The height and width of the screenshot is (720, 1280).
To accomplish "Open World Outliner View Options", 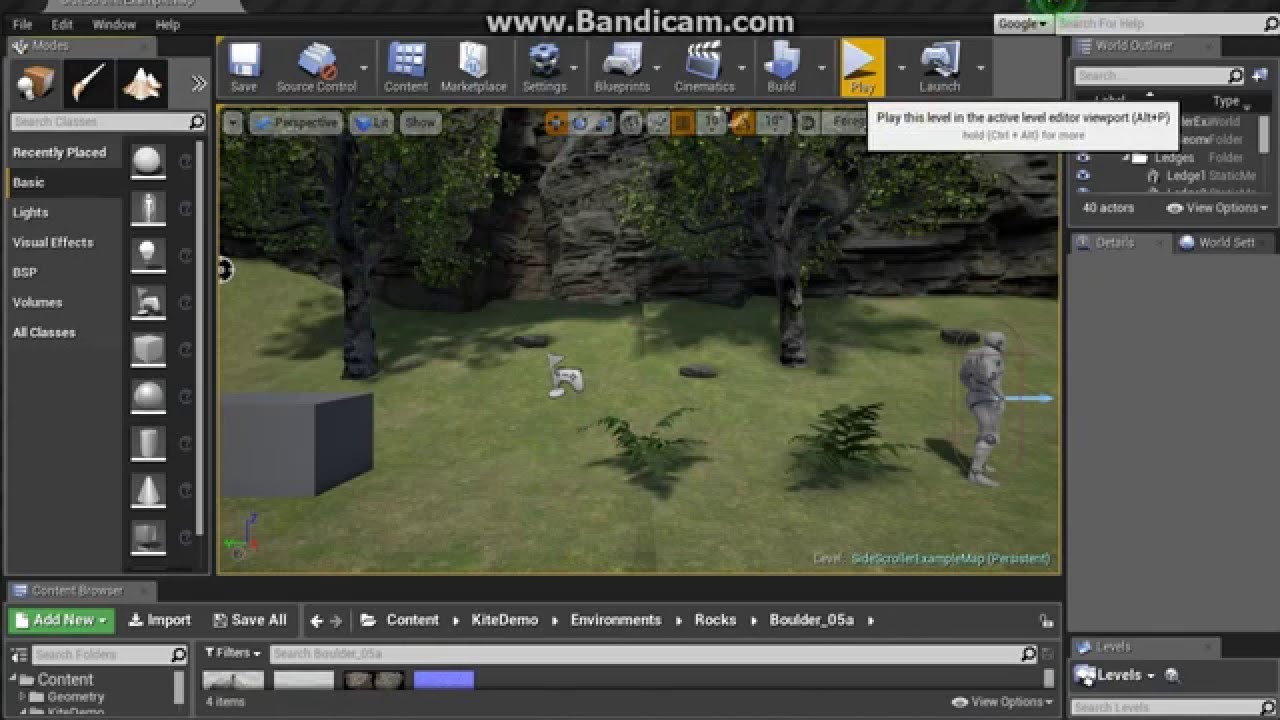I will [1217, 208].
